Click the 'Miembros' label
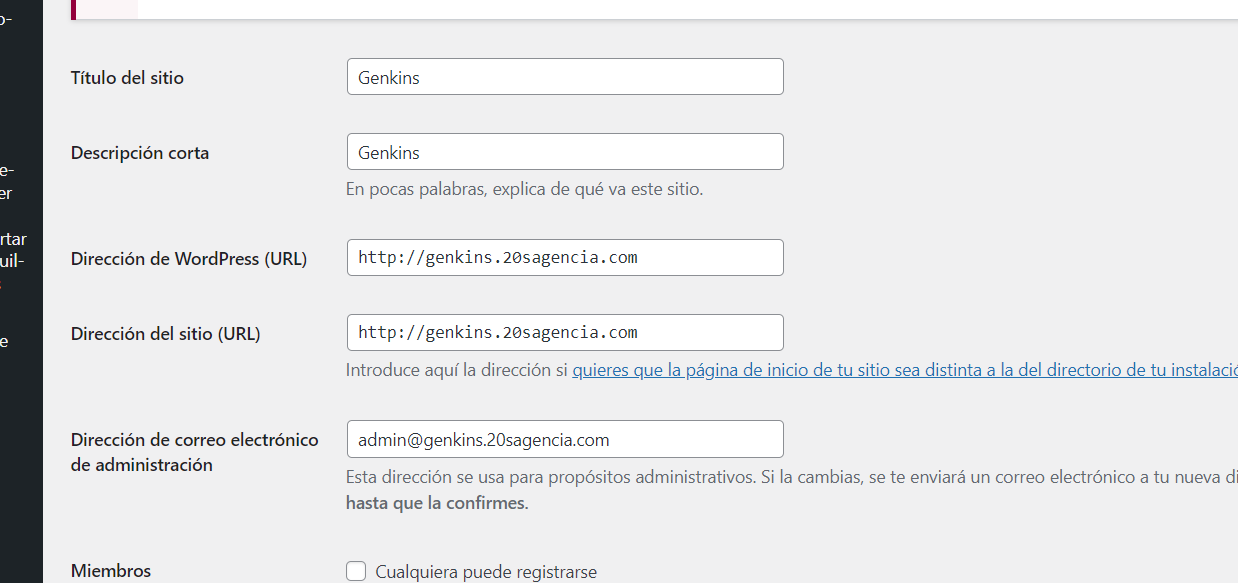This screenshot has height=583, width=1238. click(111, 571)
